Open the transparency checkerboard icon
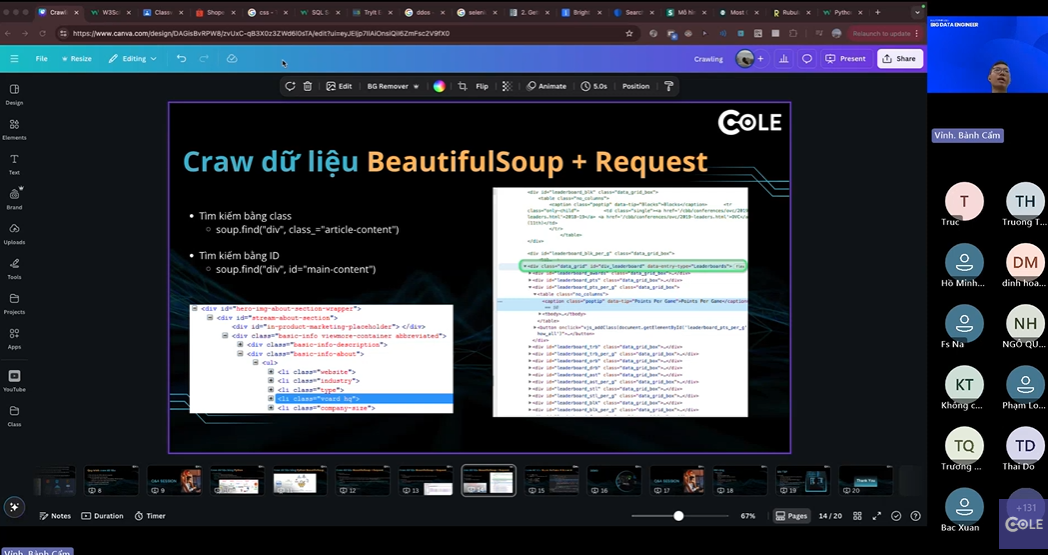1048x555 pixels. pos(507,86)
